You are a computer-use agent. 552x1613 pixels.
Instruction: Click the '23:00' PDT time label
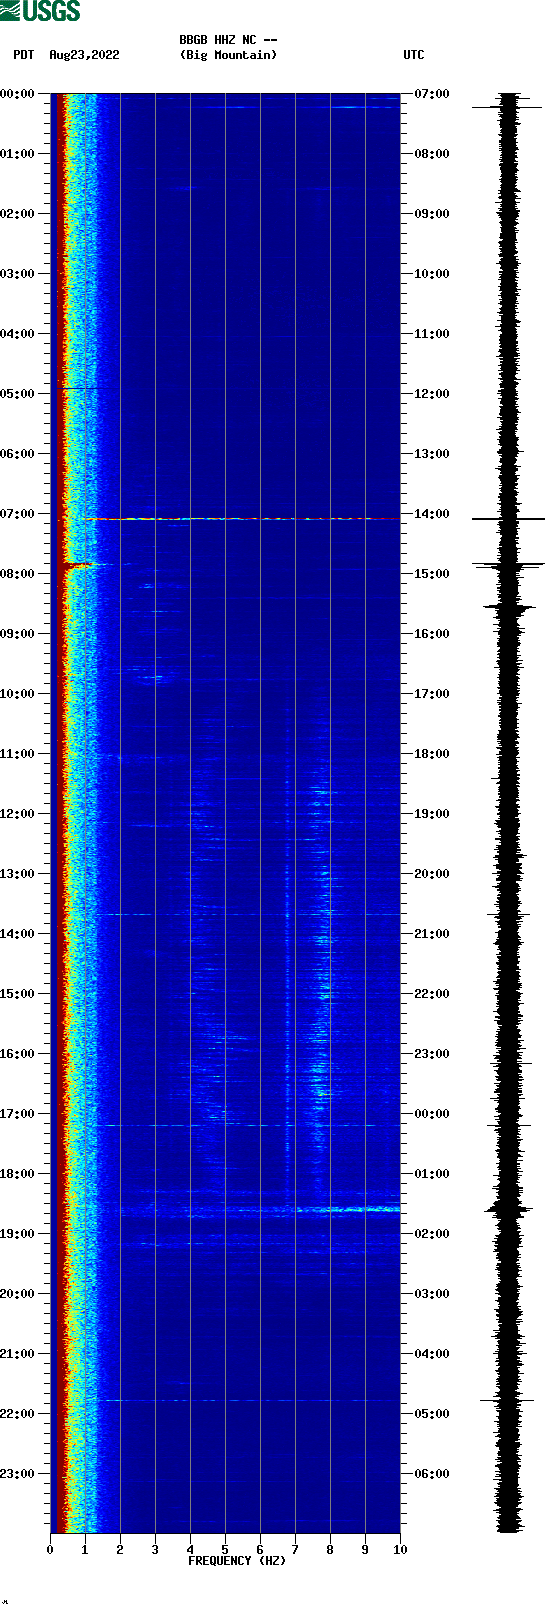click(x=17, y=1474)
